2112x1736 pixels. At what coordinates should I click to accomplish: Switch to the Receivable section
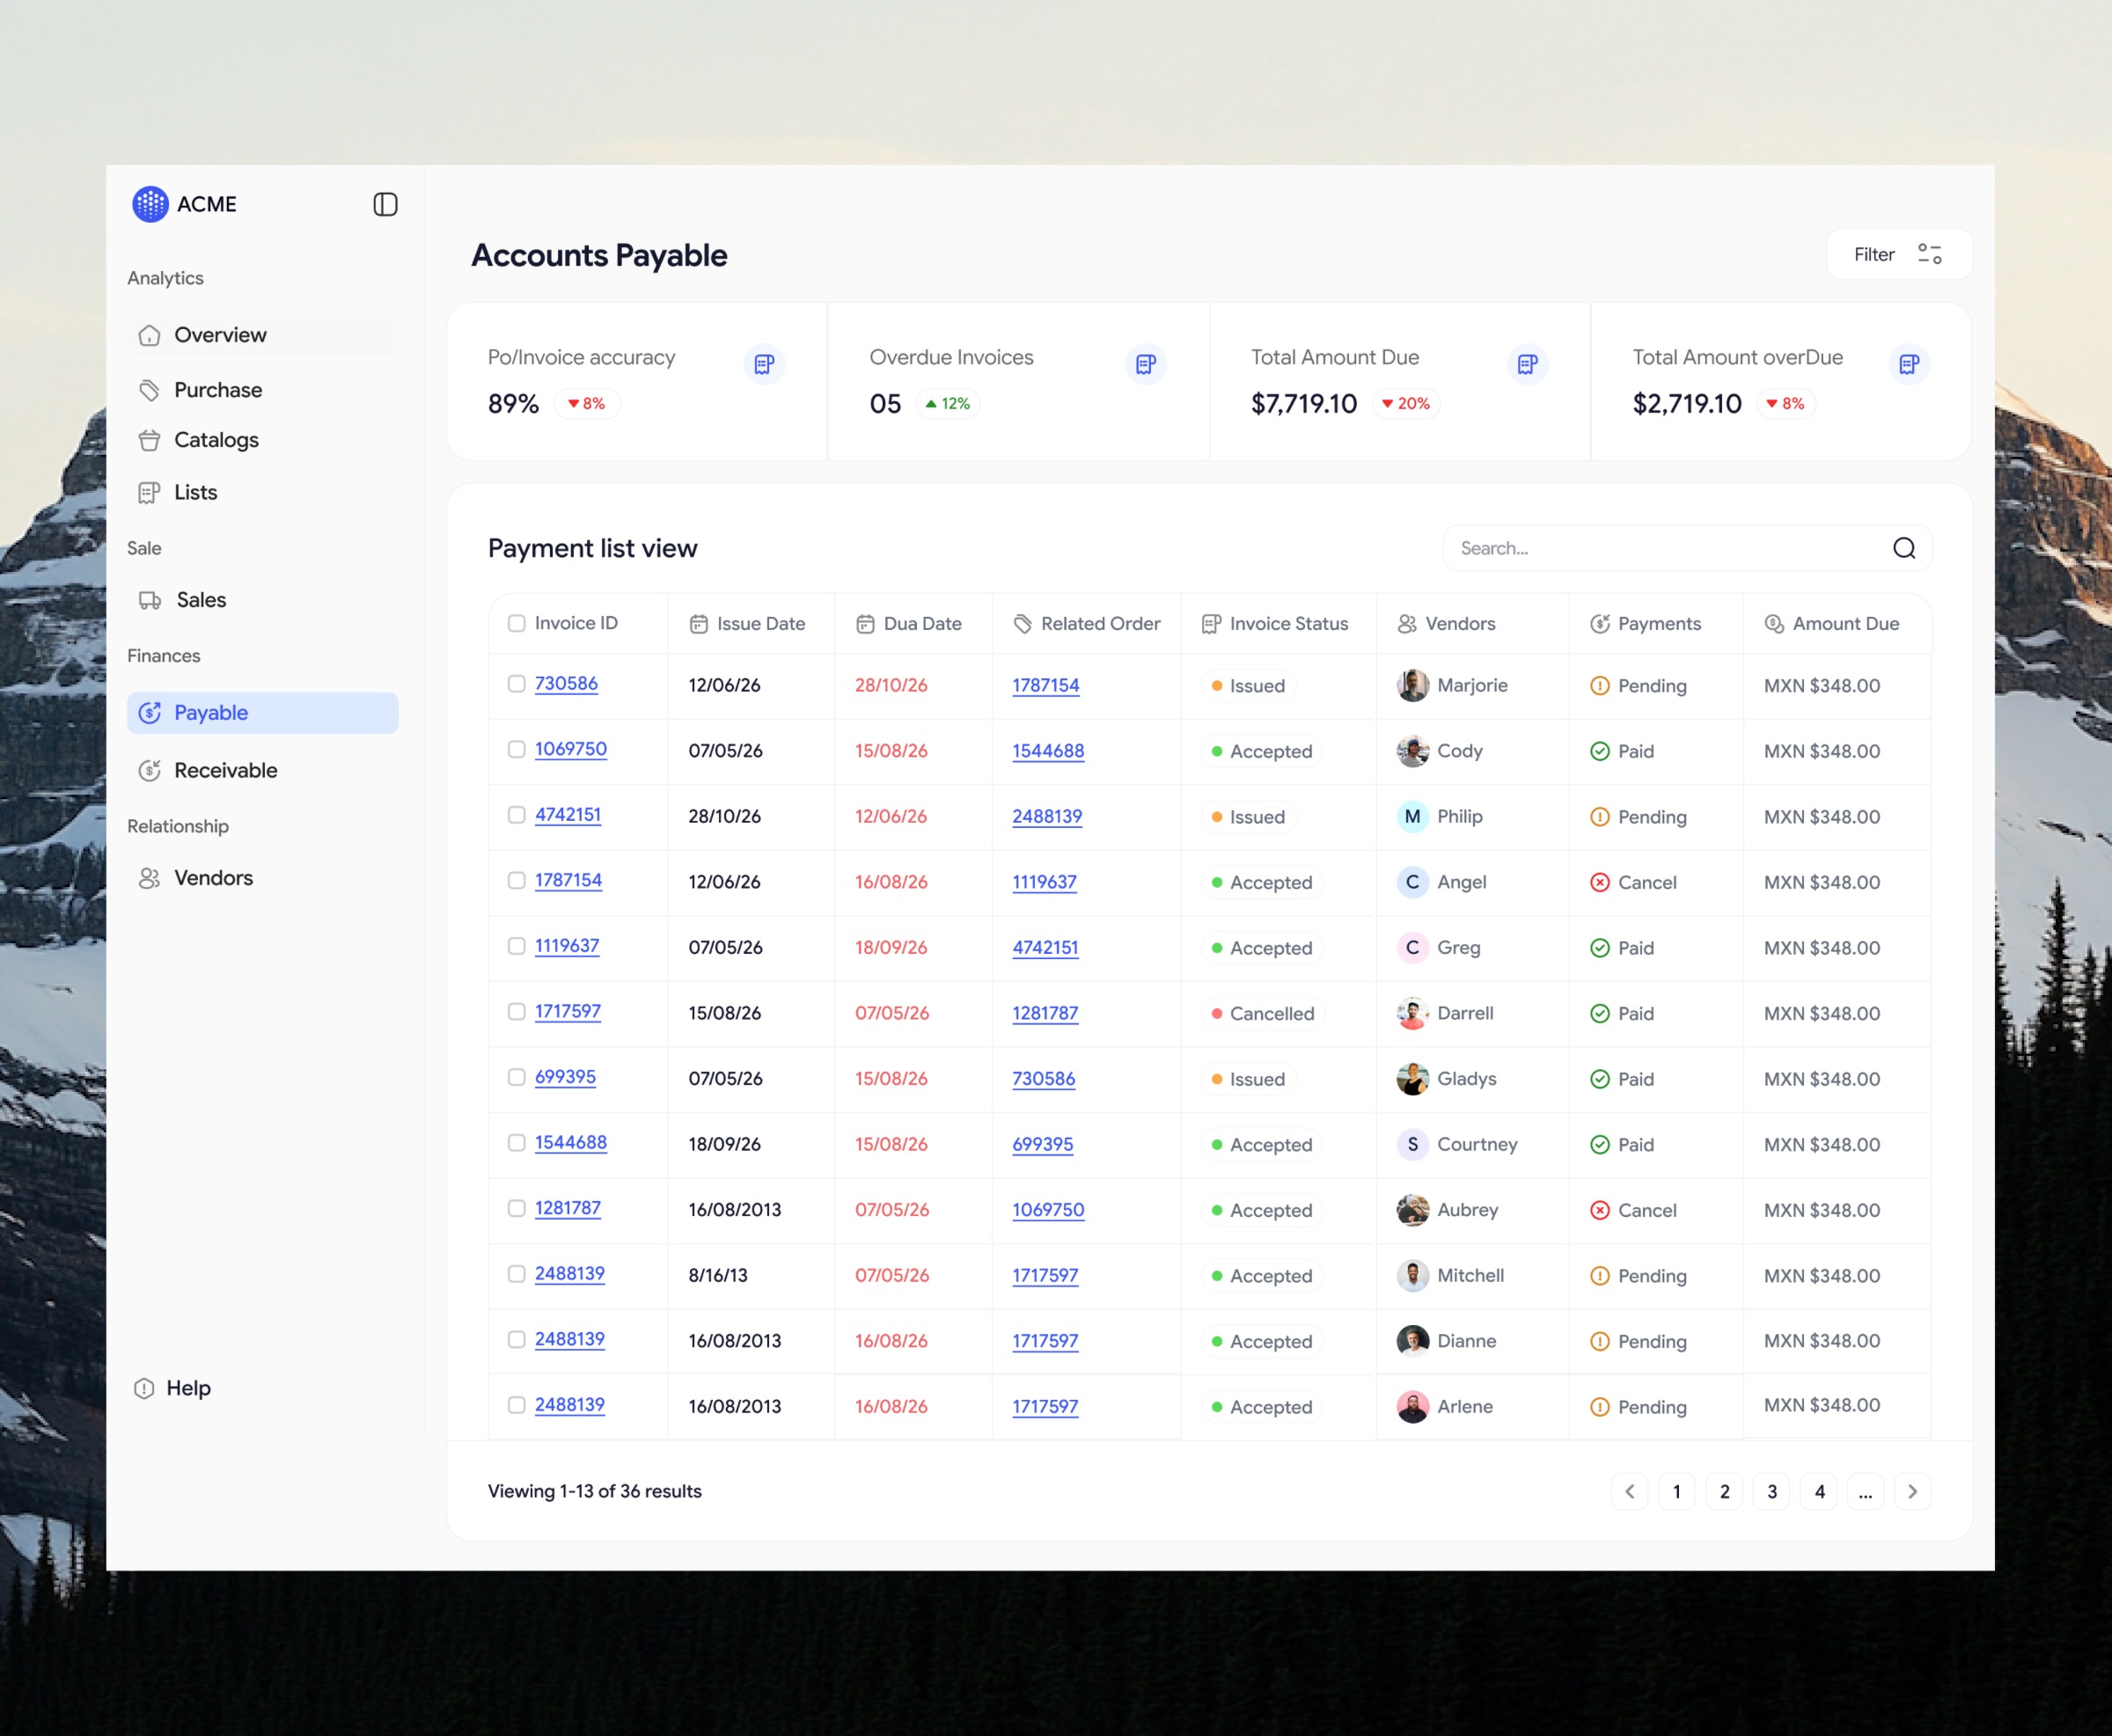point(225,770)
